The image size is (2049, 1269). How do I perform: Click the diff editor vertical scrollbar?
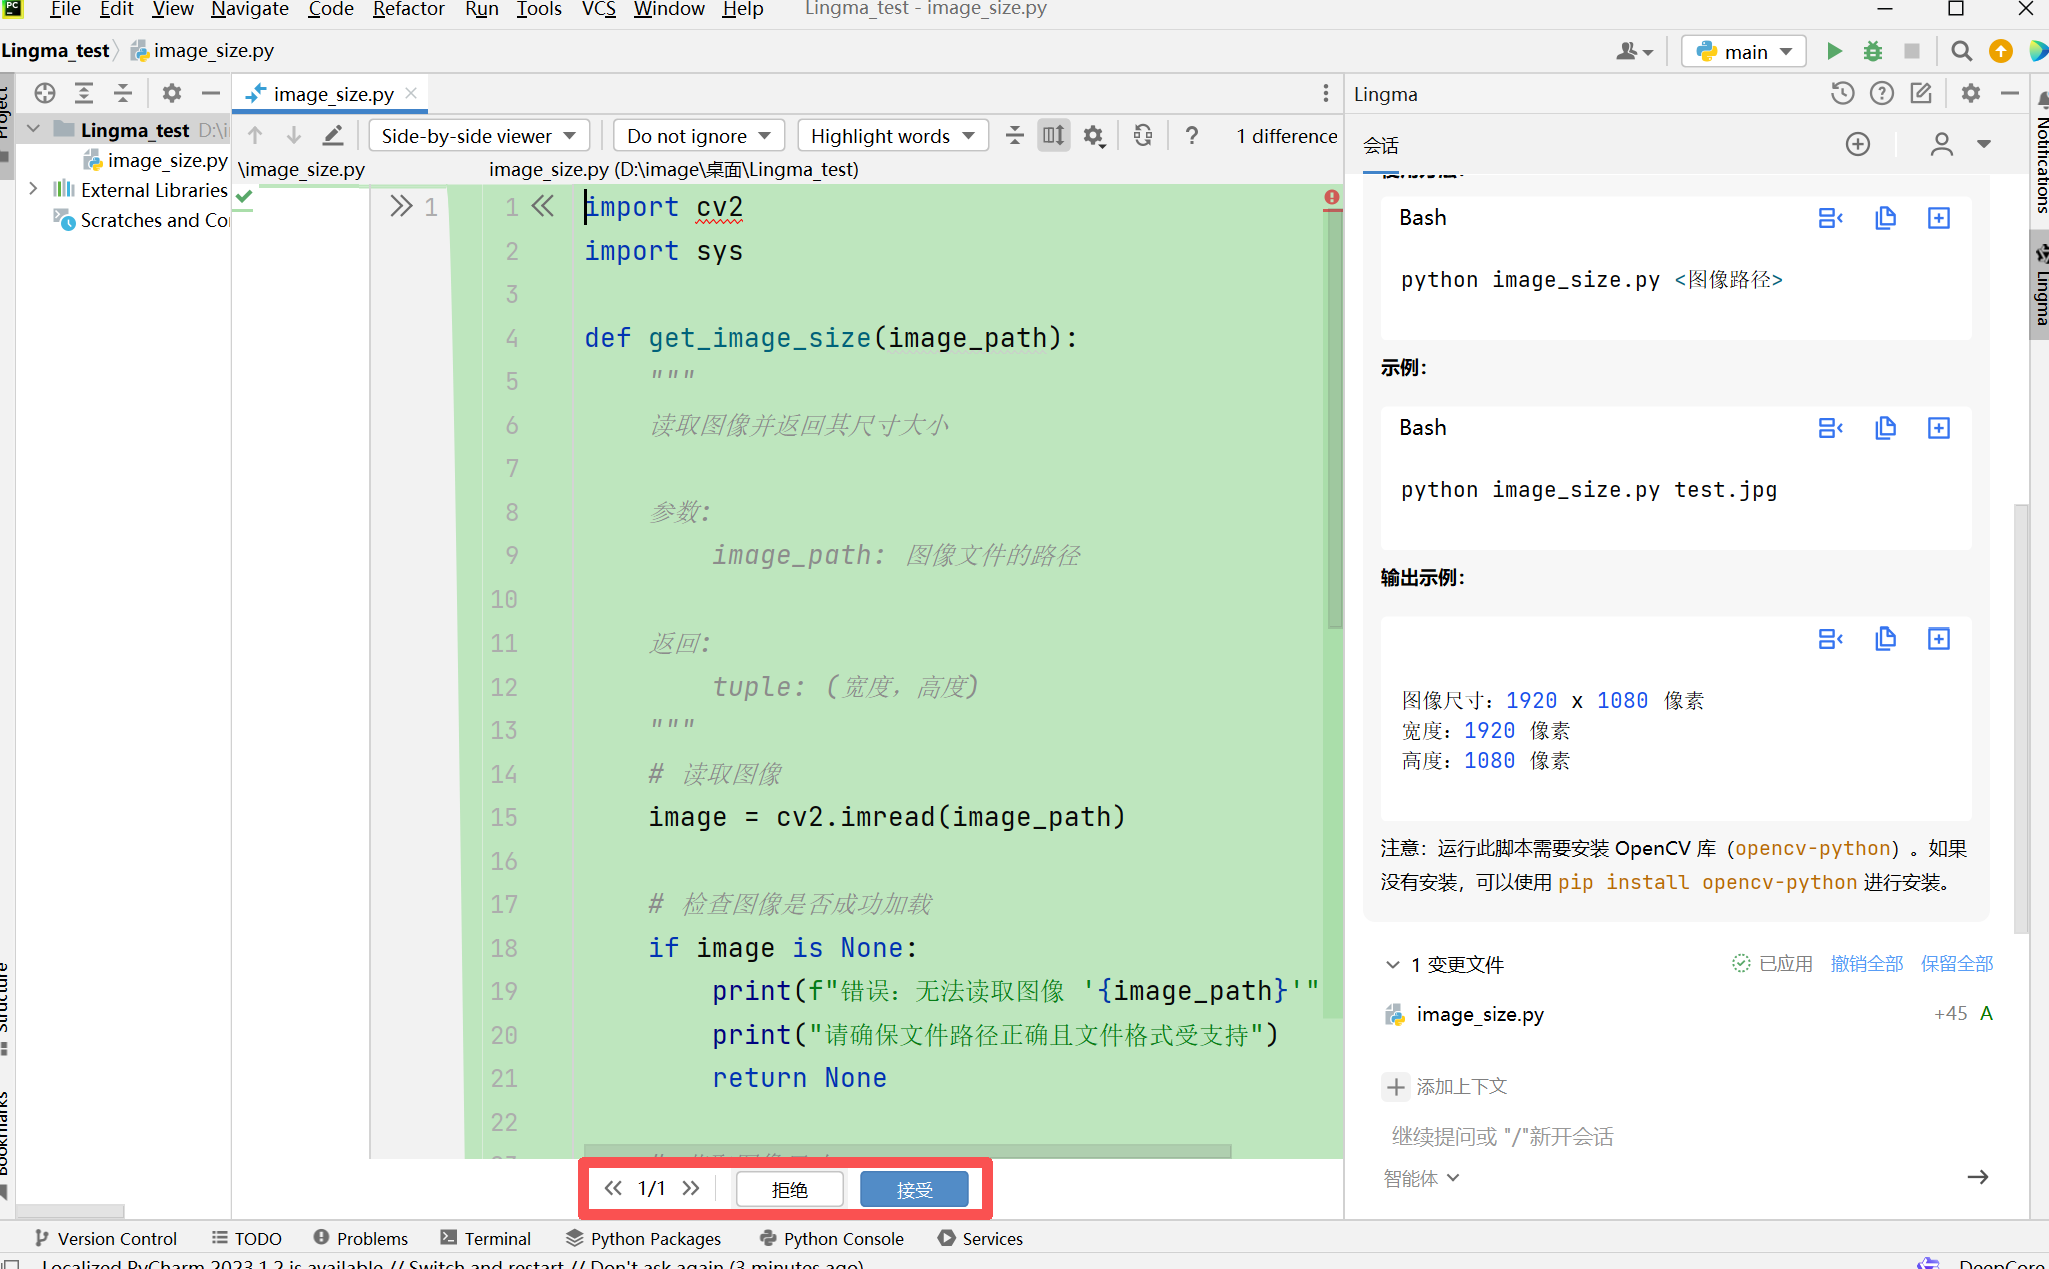point(1334,420)
